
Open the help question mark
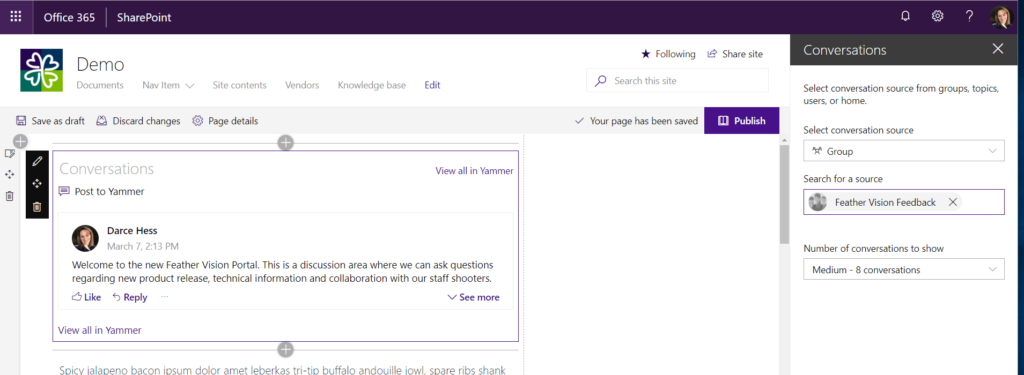(969, 16)
